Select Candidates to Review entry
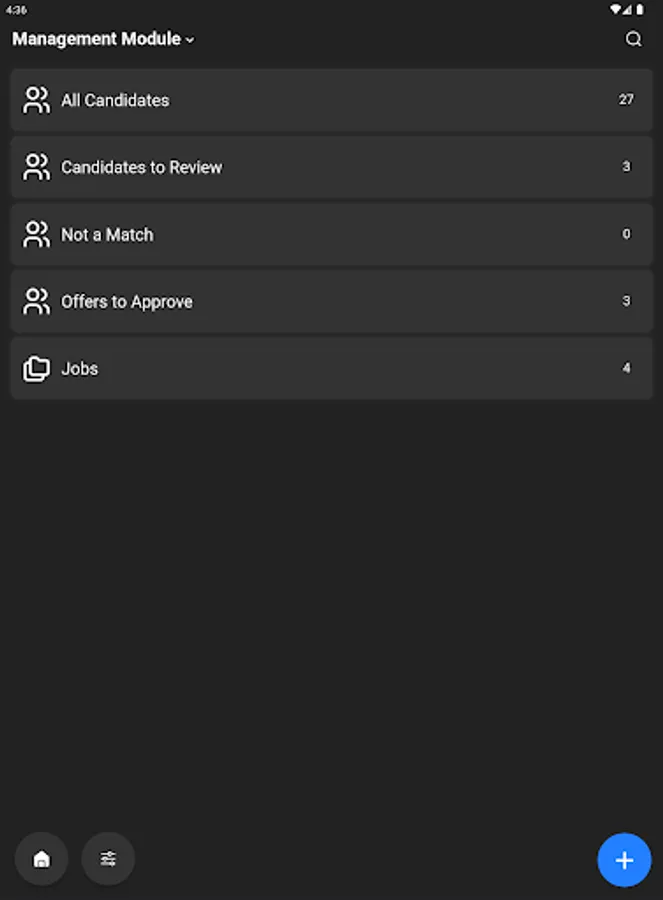This screenshot has height=900, width=663. click(x=141, y=167)
